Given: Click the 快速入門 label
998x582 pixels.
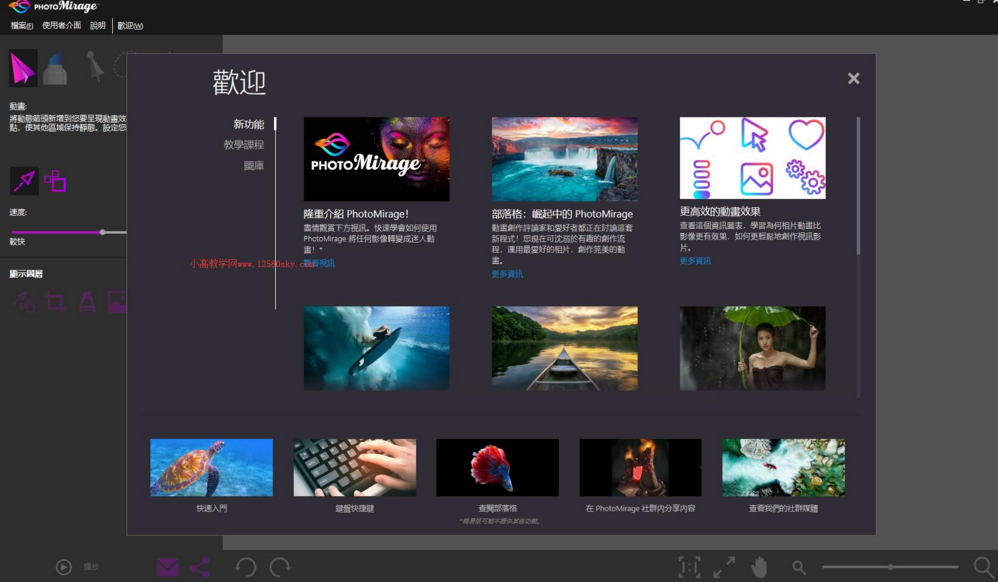Looking at the screenshot, I should click(x=211, y=508).
